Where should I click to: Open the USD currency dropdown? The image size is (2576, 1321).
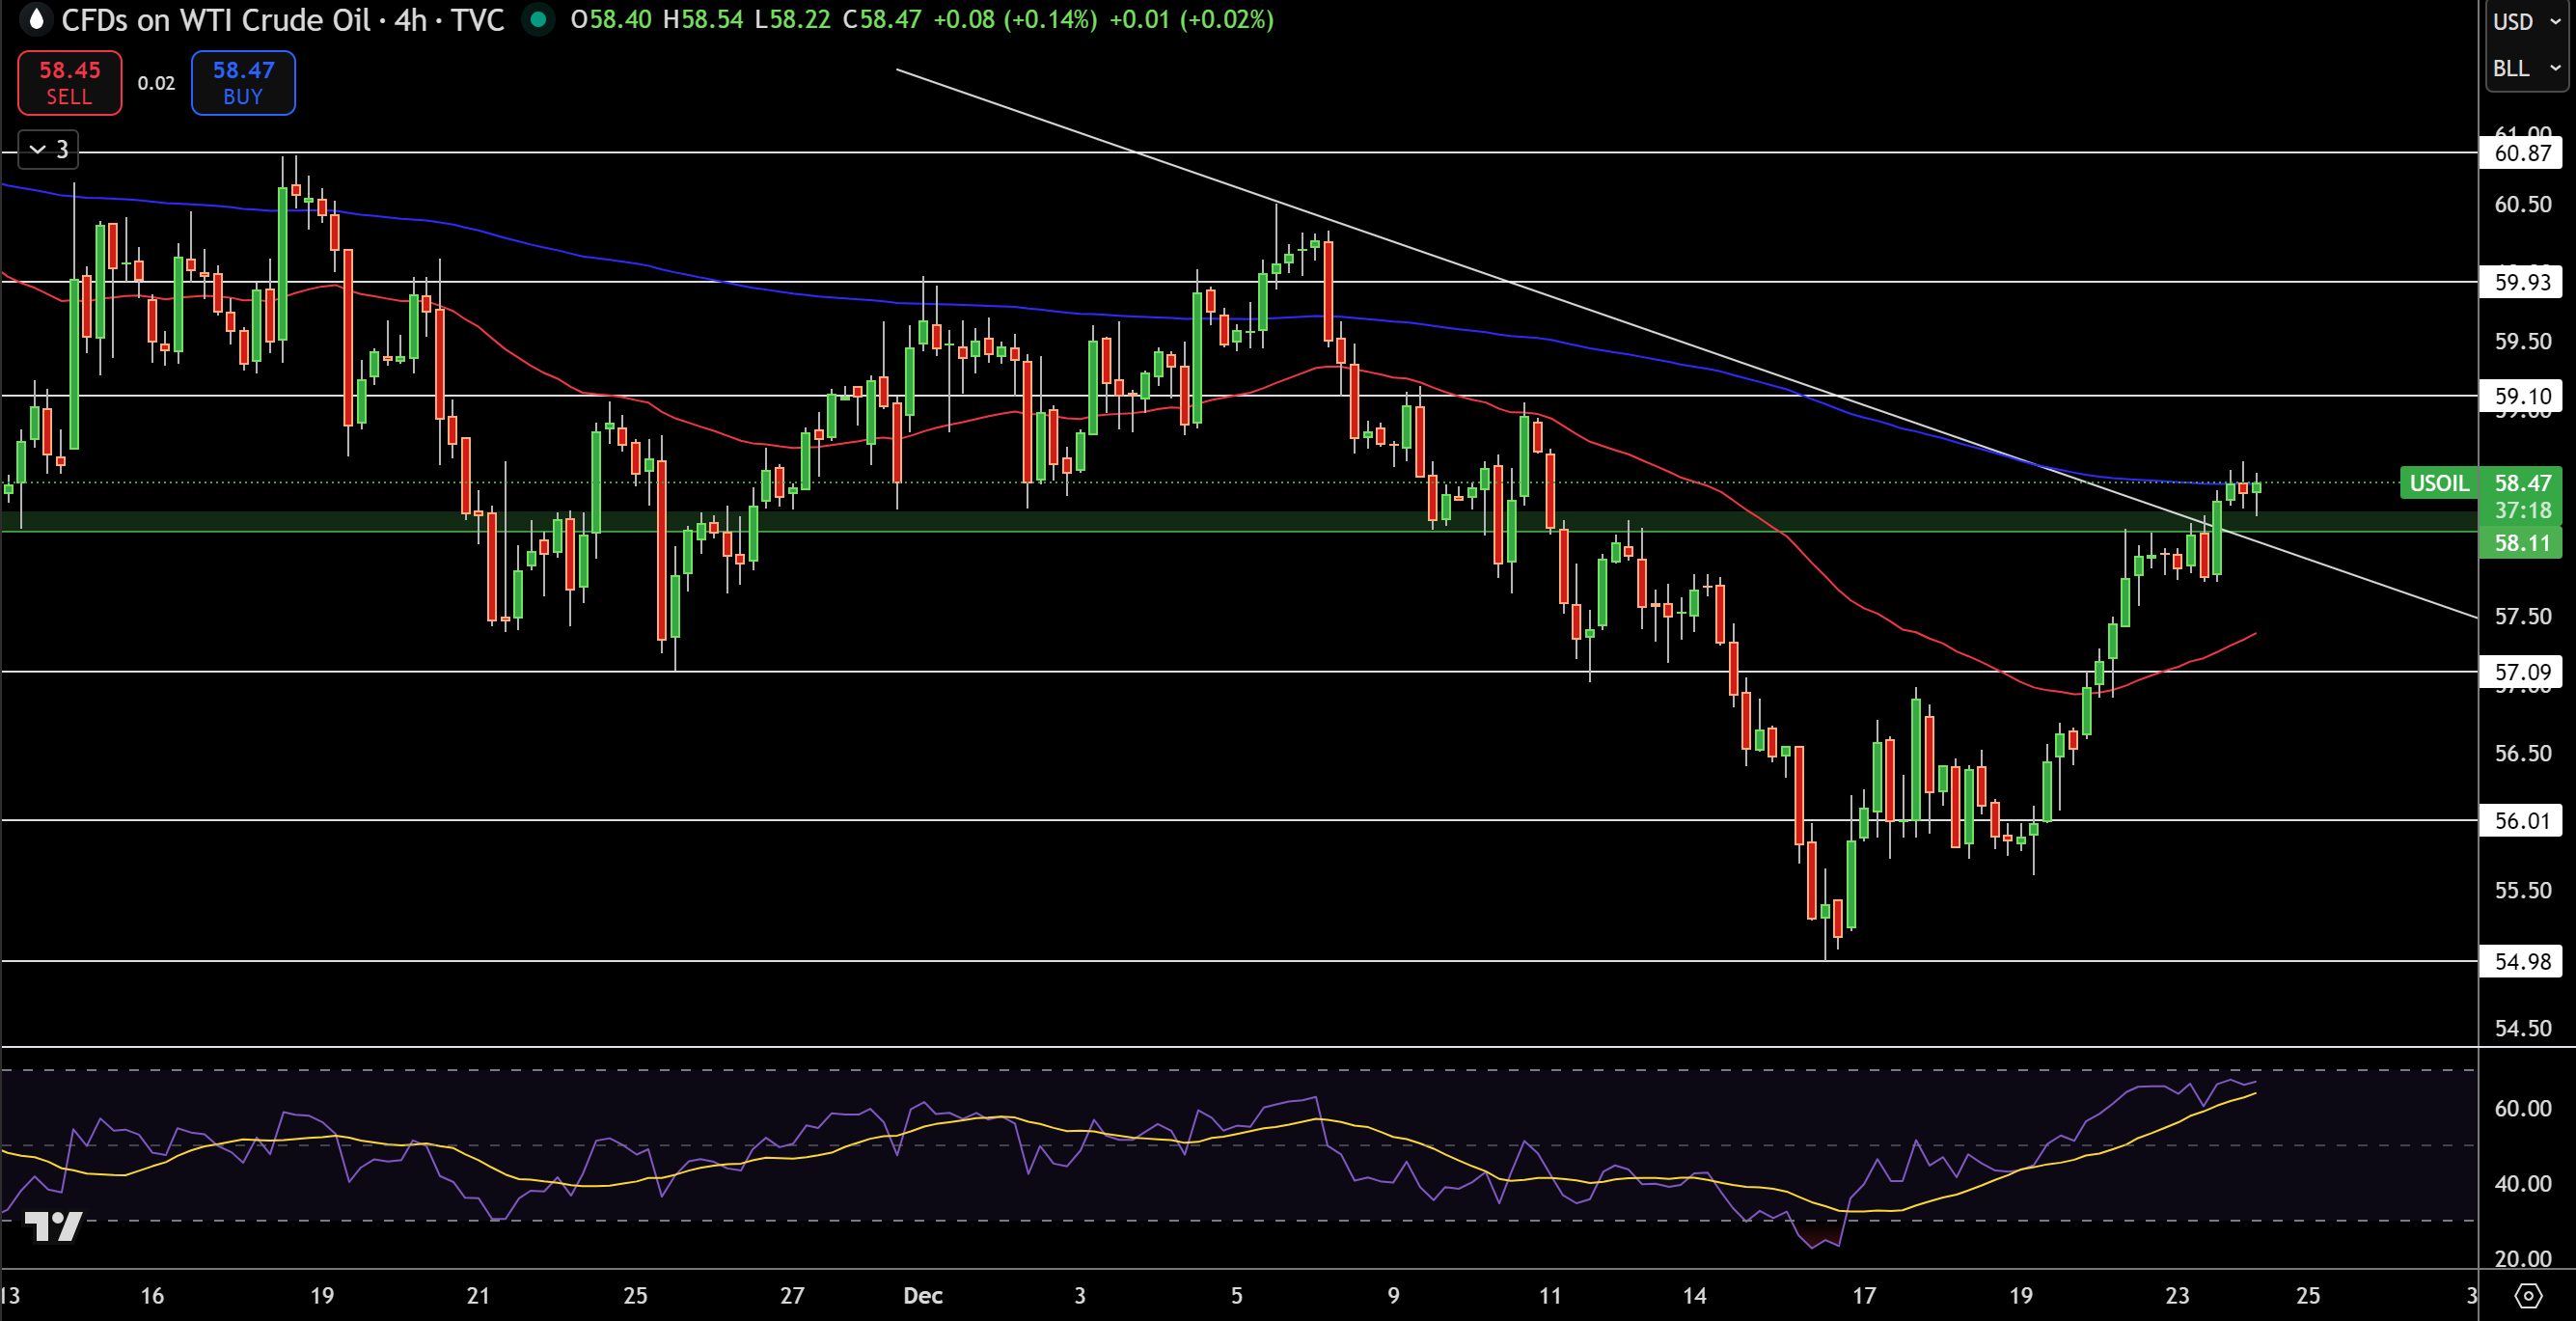coord(2525,22)
